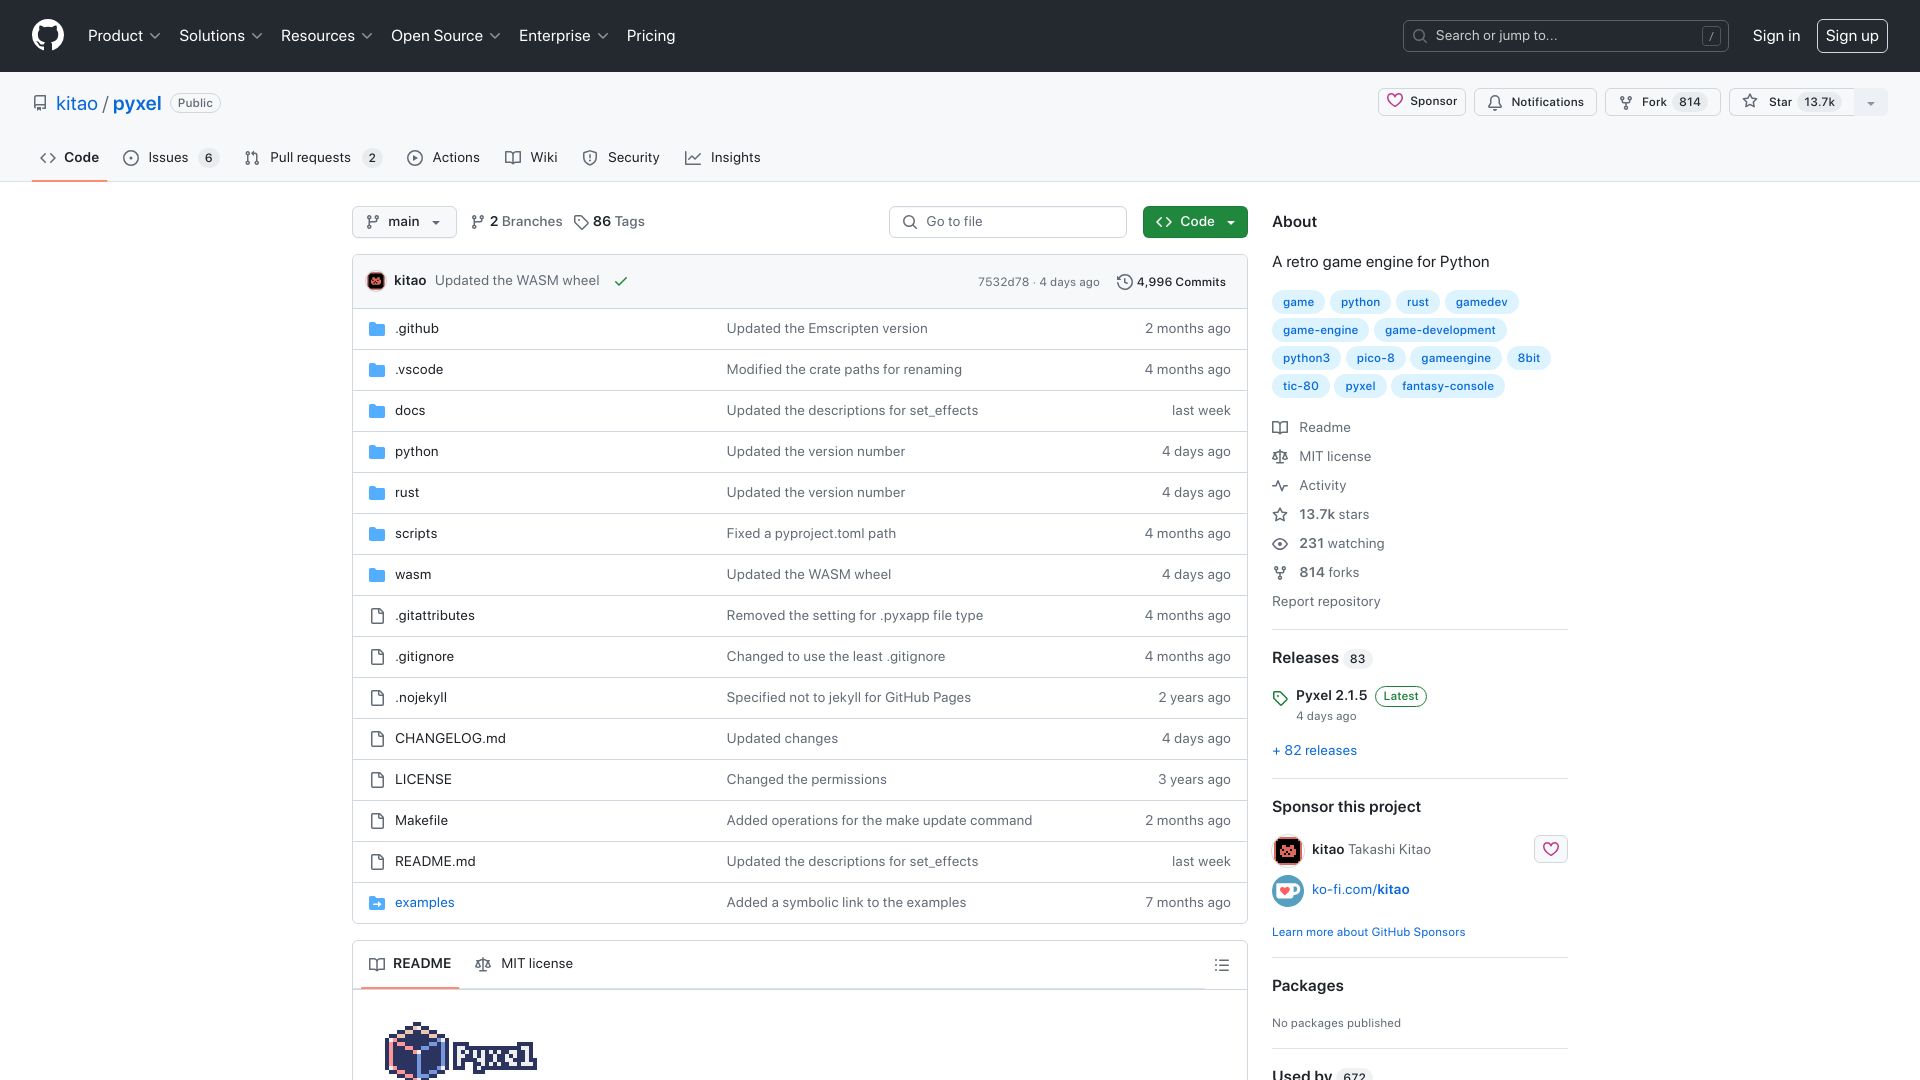This screenshot has width=1920, height=1080.
Task: Expand the Enterprise menu
Action: tap(564, 36)
